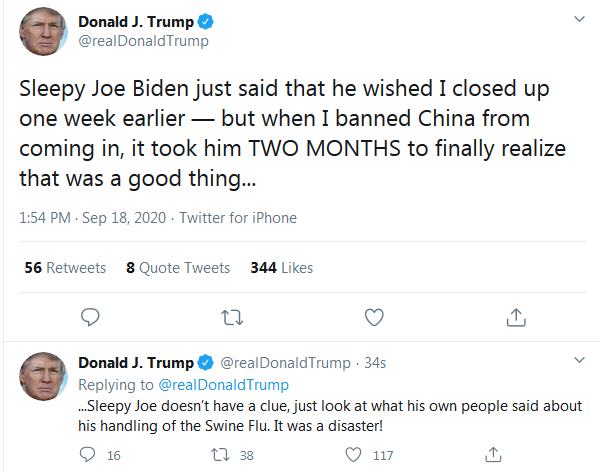The image size is (600, 472).
Task: Open Donald J. Trump profile picture on main tweet
Action: pos(43,31)
